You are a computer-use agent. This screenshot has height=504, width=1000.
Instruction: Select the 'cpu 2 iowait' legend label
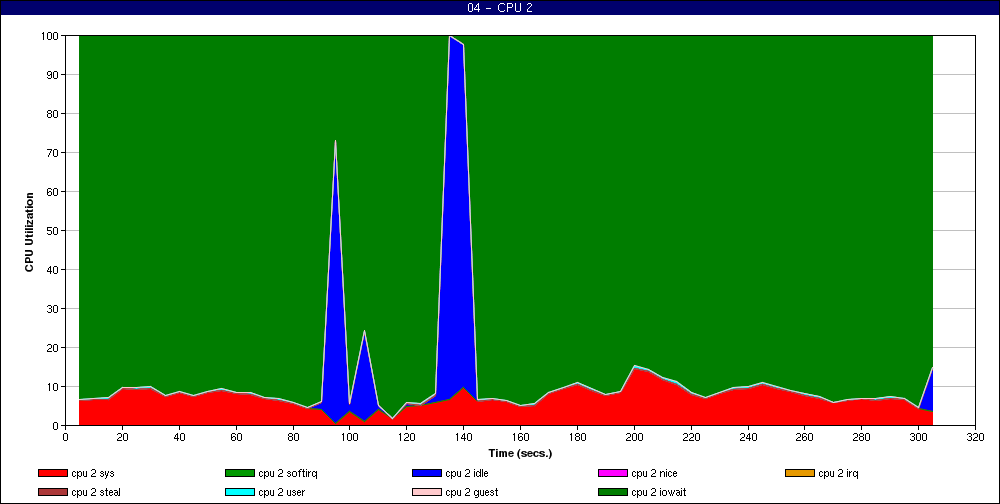point(659,493)
